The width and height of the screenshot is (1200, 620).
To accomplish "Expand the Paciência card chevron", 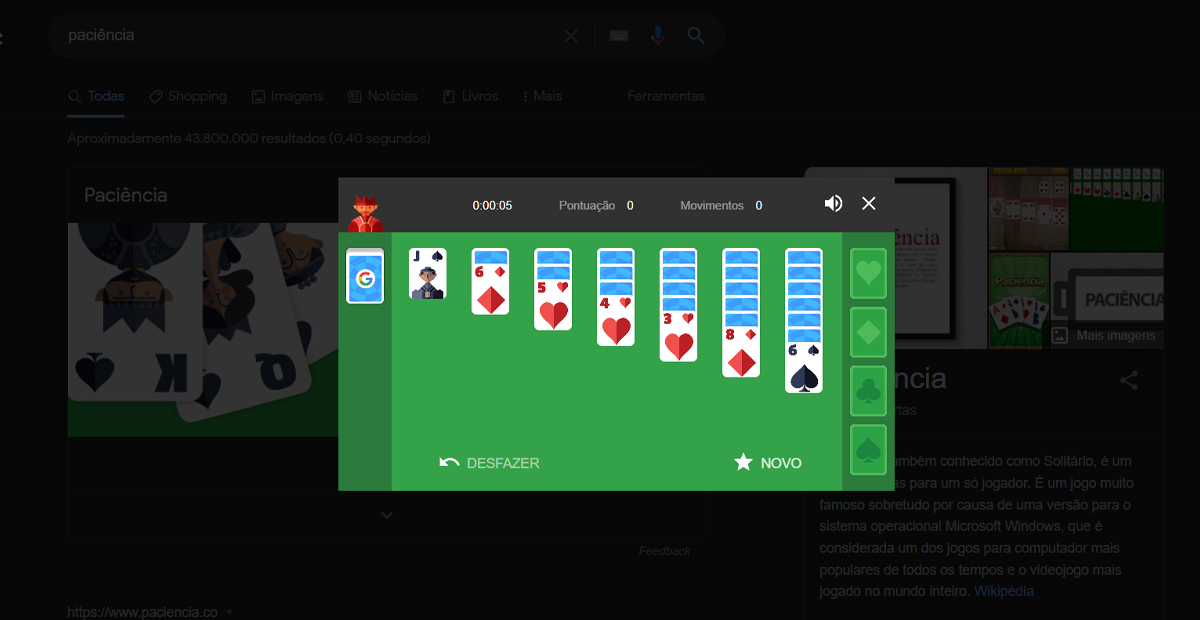I will tap(387, 515).
